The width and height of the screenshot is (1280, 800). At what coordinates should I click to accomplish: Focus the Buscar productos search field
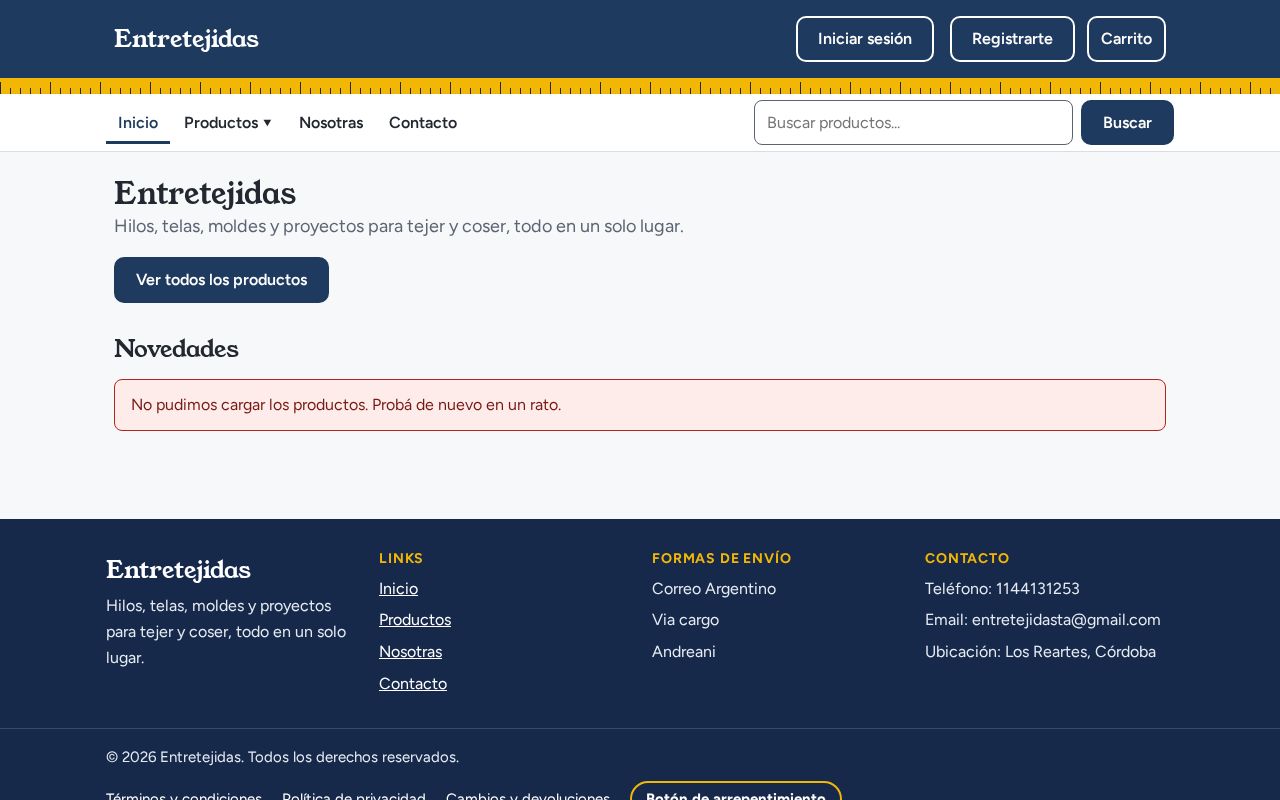[x=913, y=123]
